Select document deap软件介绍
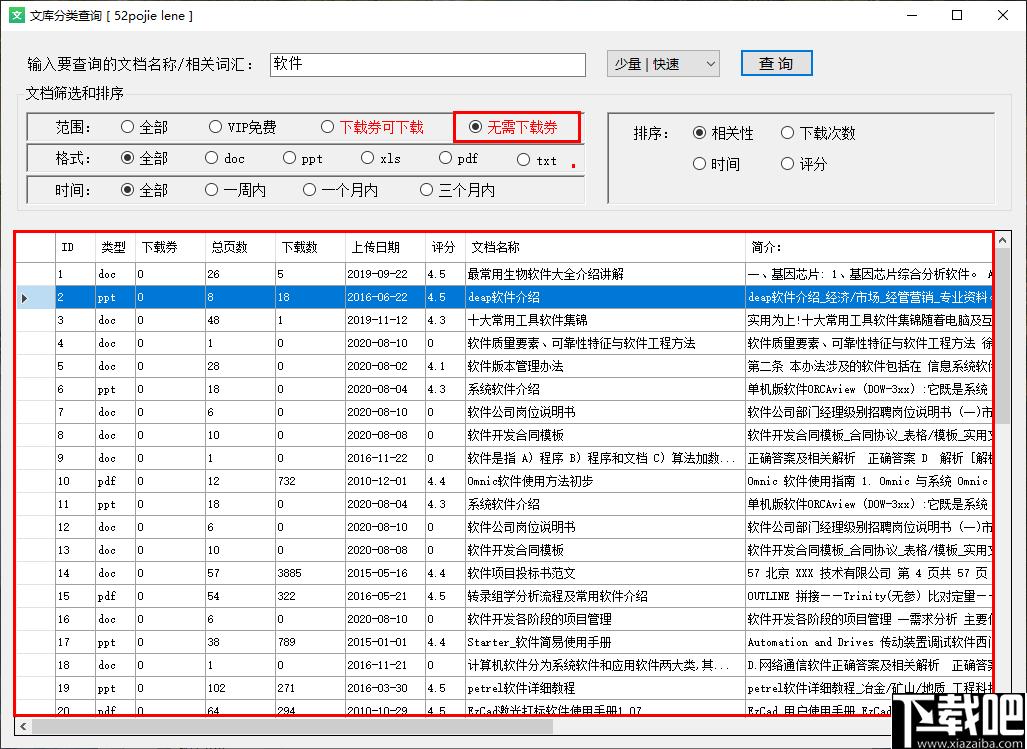Screen dimensions: 1027x749 pyautogui.click(x=605, y=297)
